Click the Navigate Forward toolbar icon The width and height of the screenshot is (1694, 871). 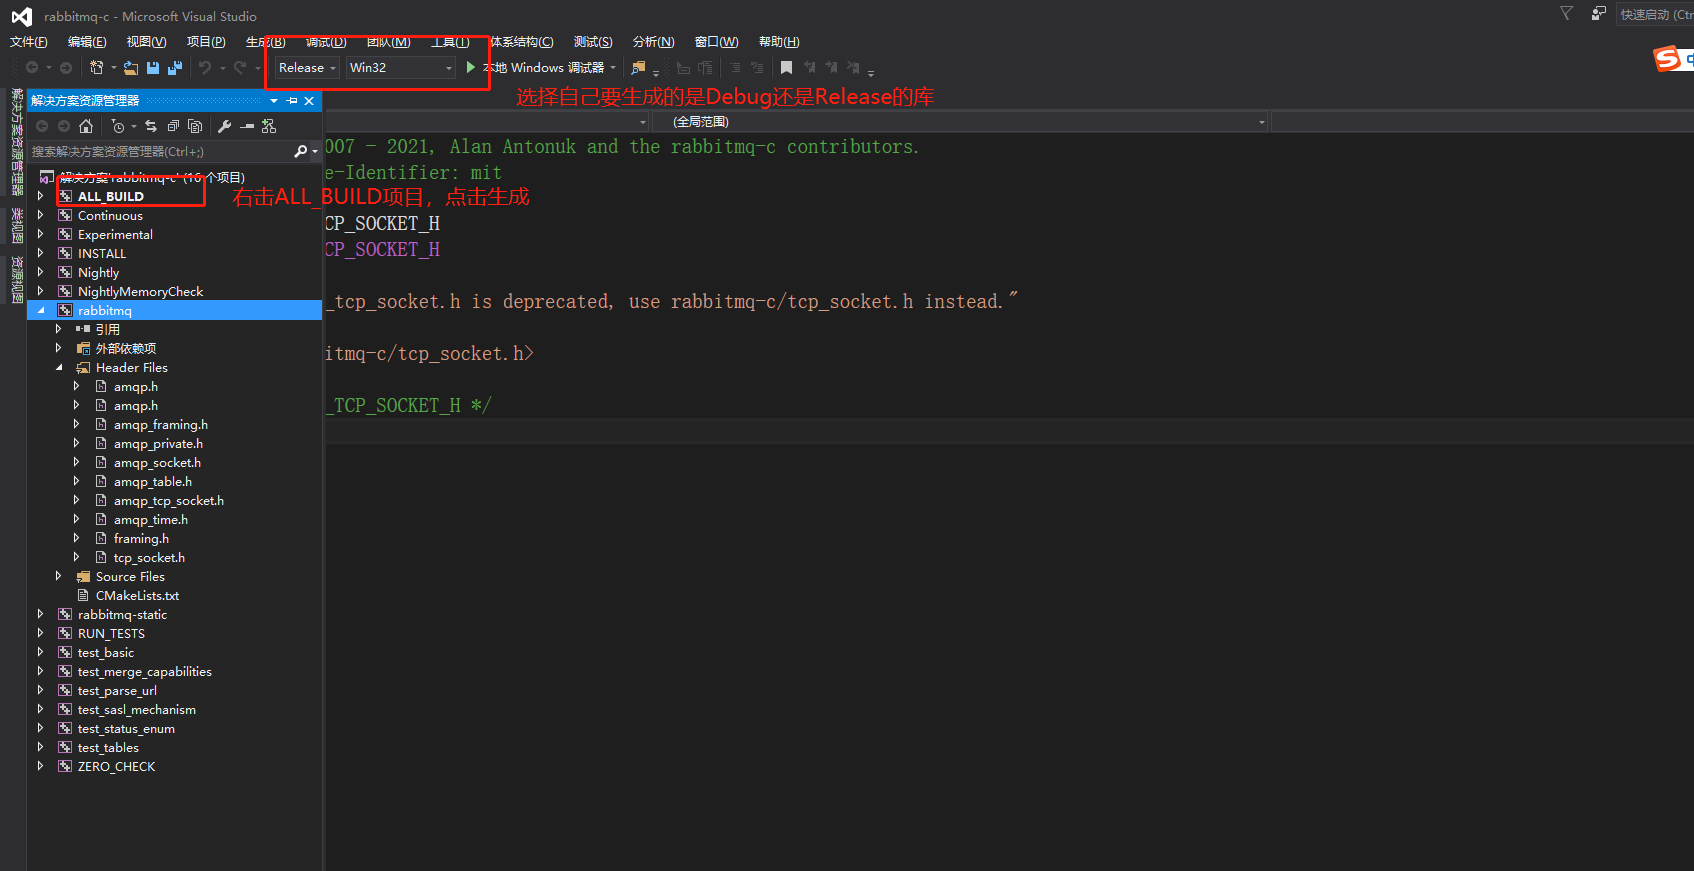tap(66, 67)
